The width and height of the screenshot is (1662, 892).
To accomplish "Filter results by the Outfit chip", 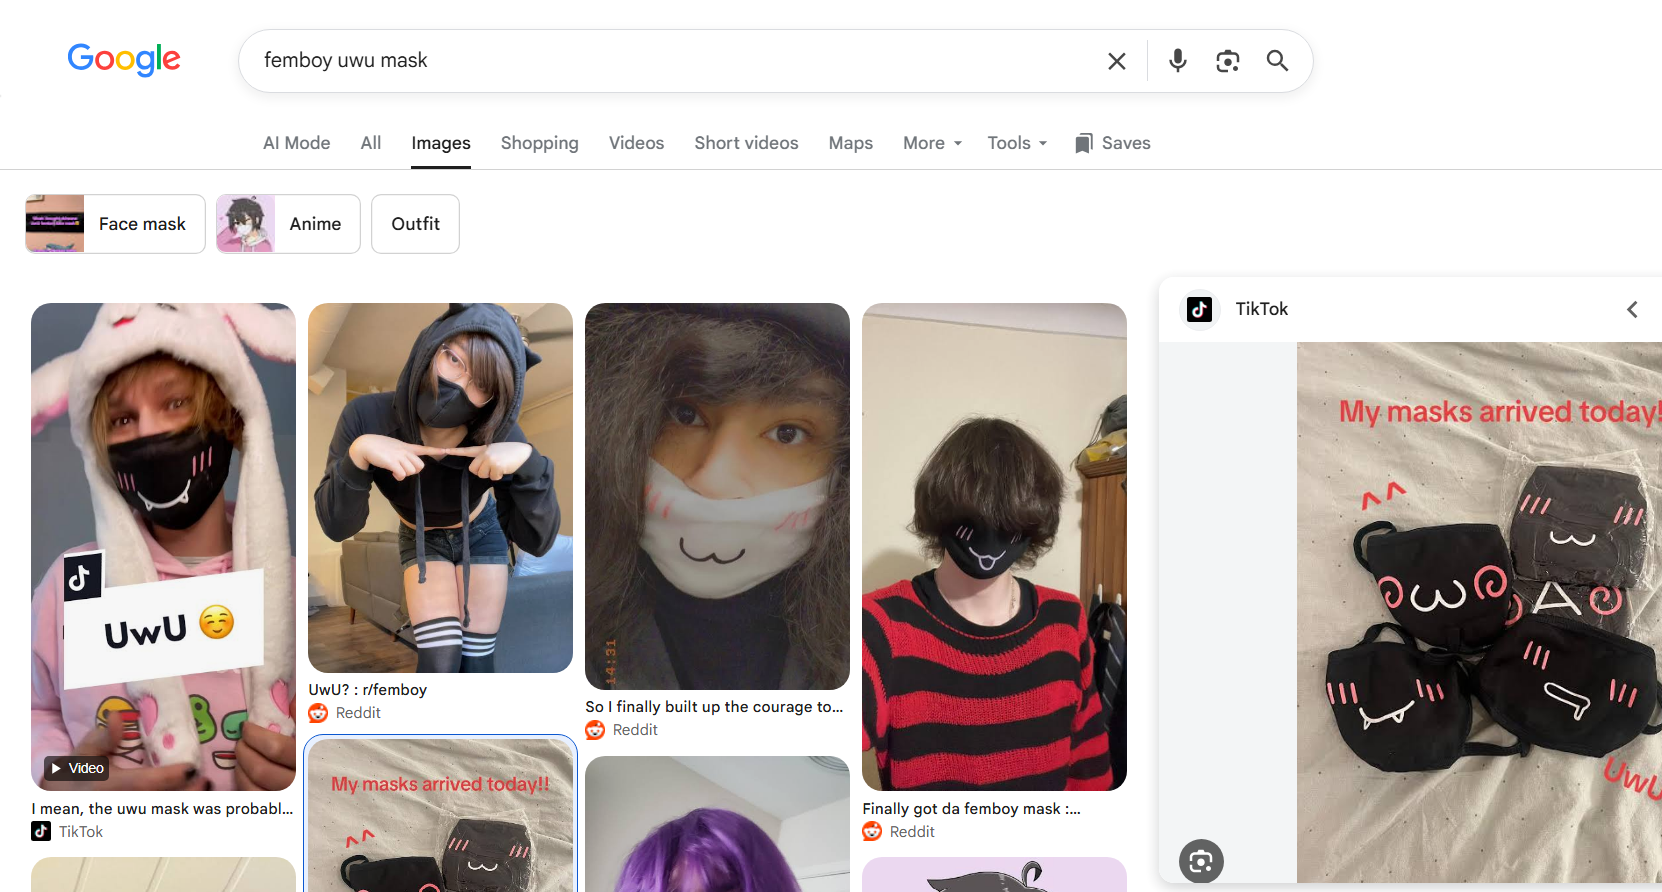I will [x=415, y=224].
